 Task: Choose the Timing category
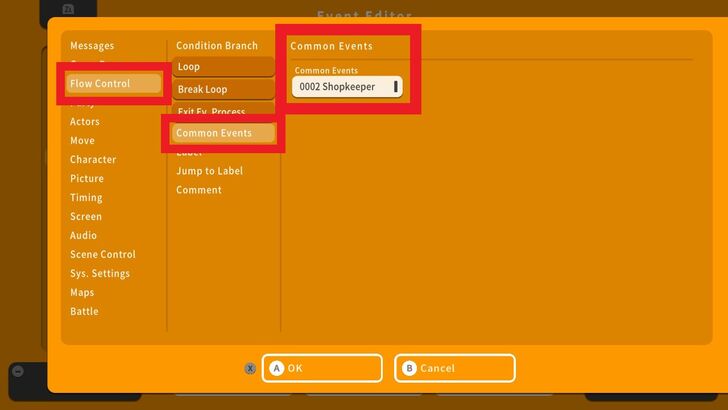pos(86,198)
